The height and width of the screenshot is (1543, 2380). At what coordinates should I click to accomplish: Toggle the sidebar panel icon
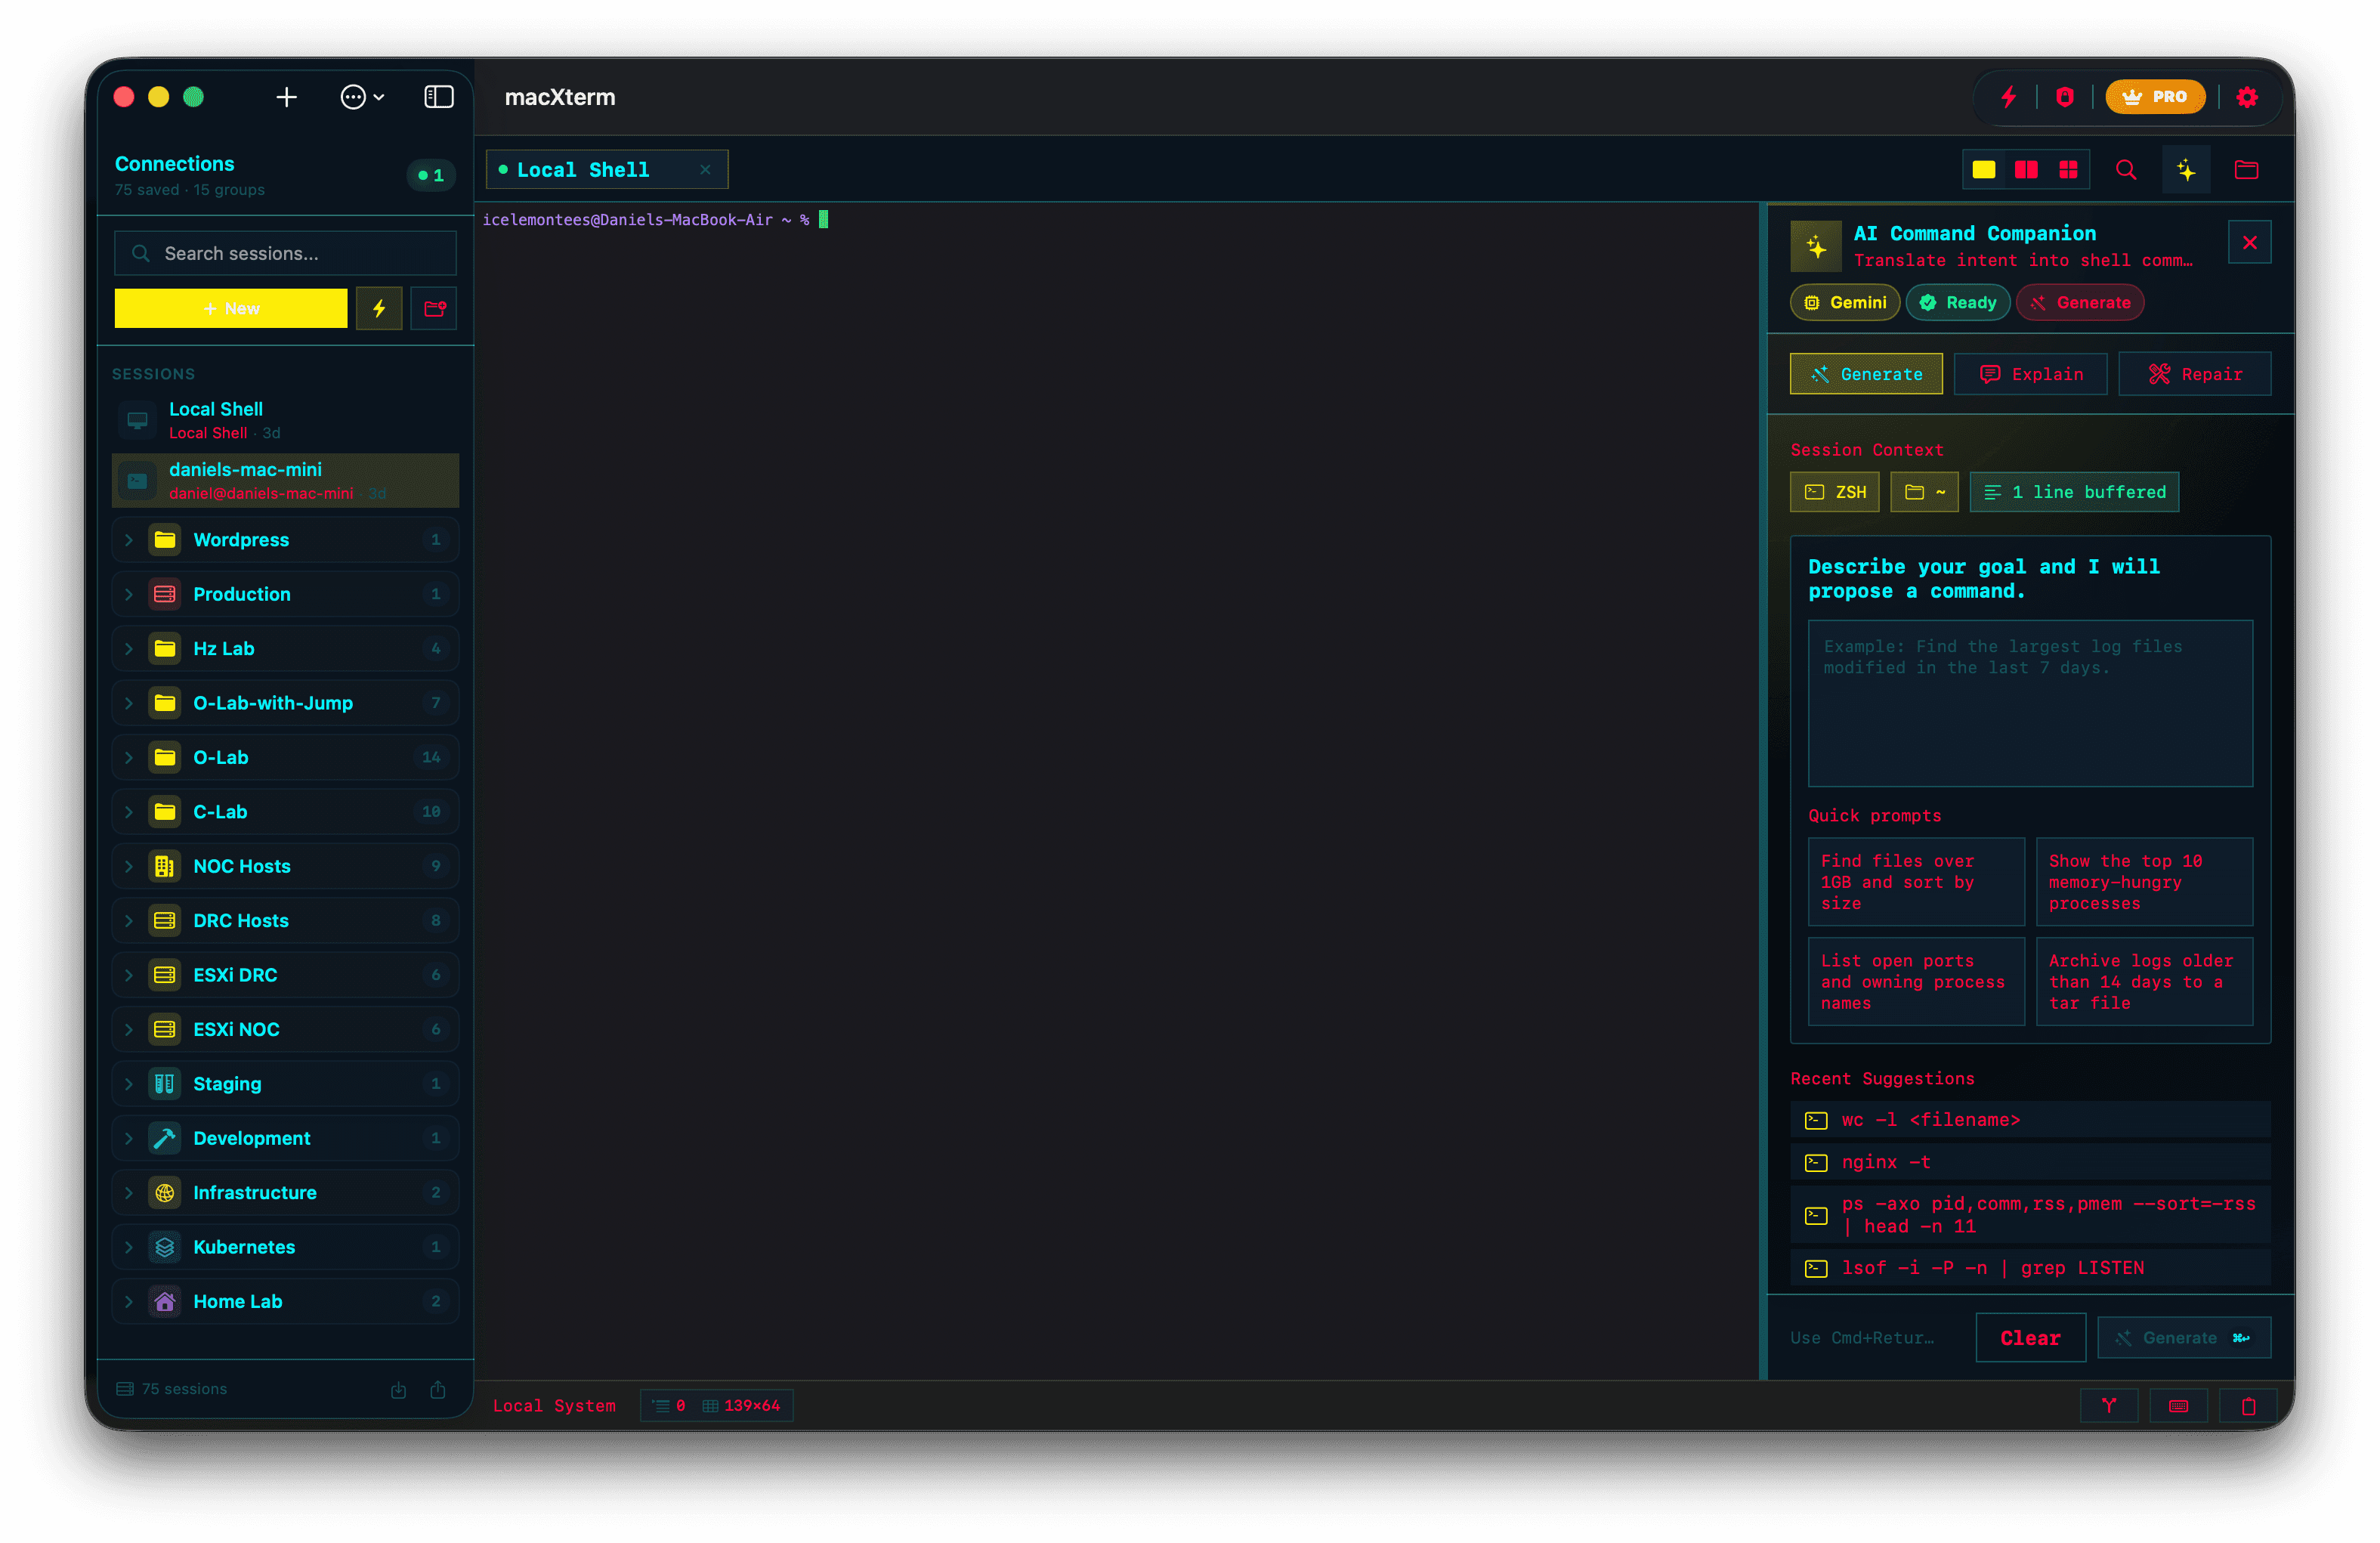coord(439,97)
